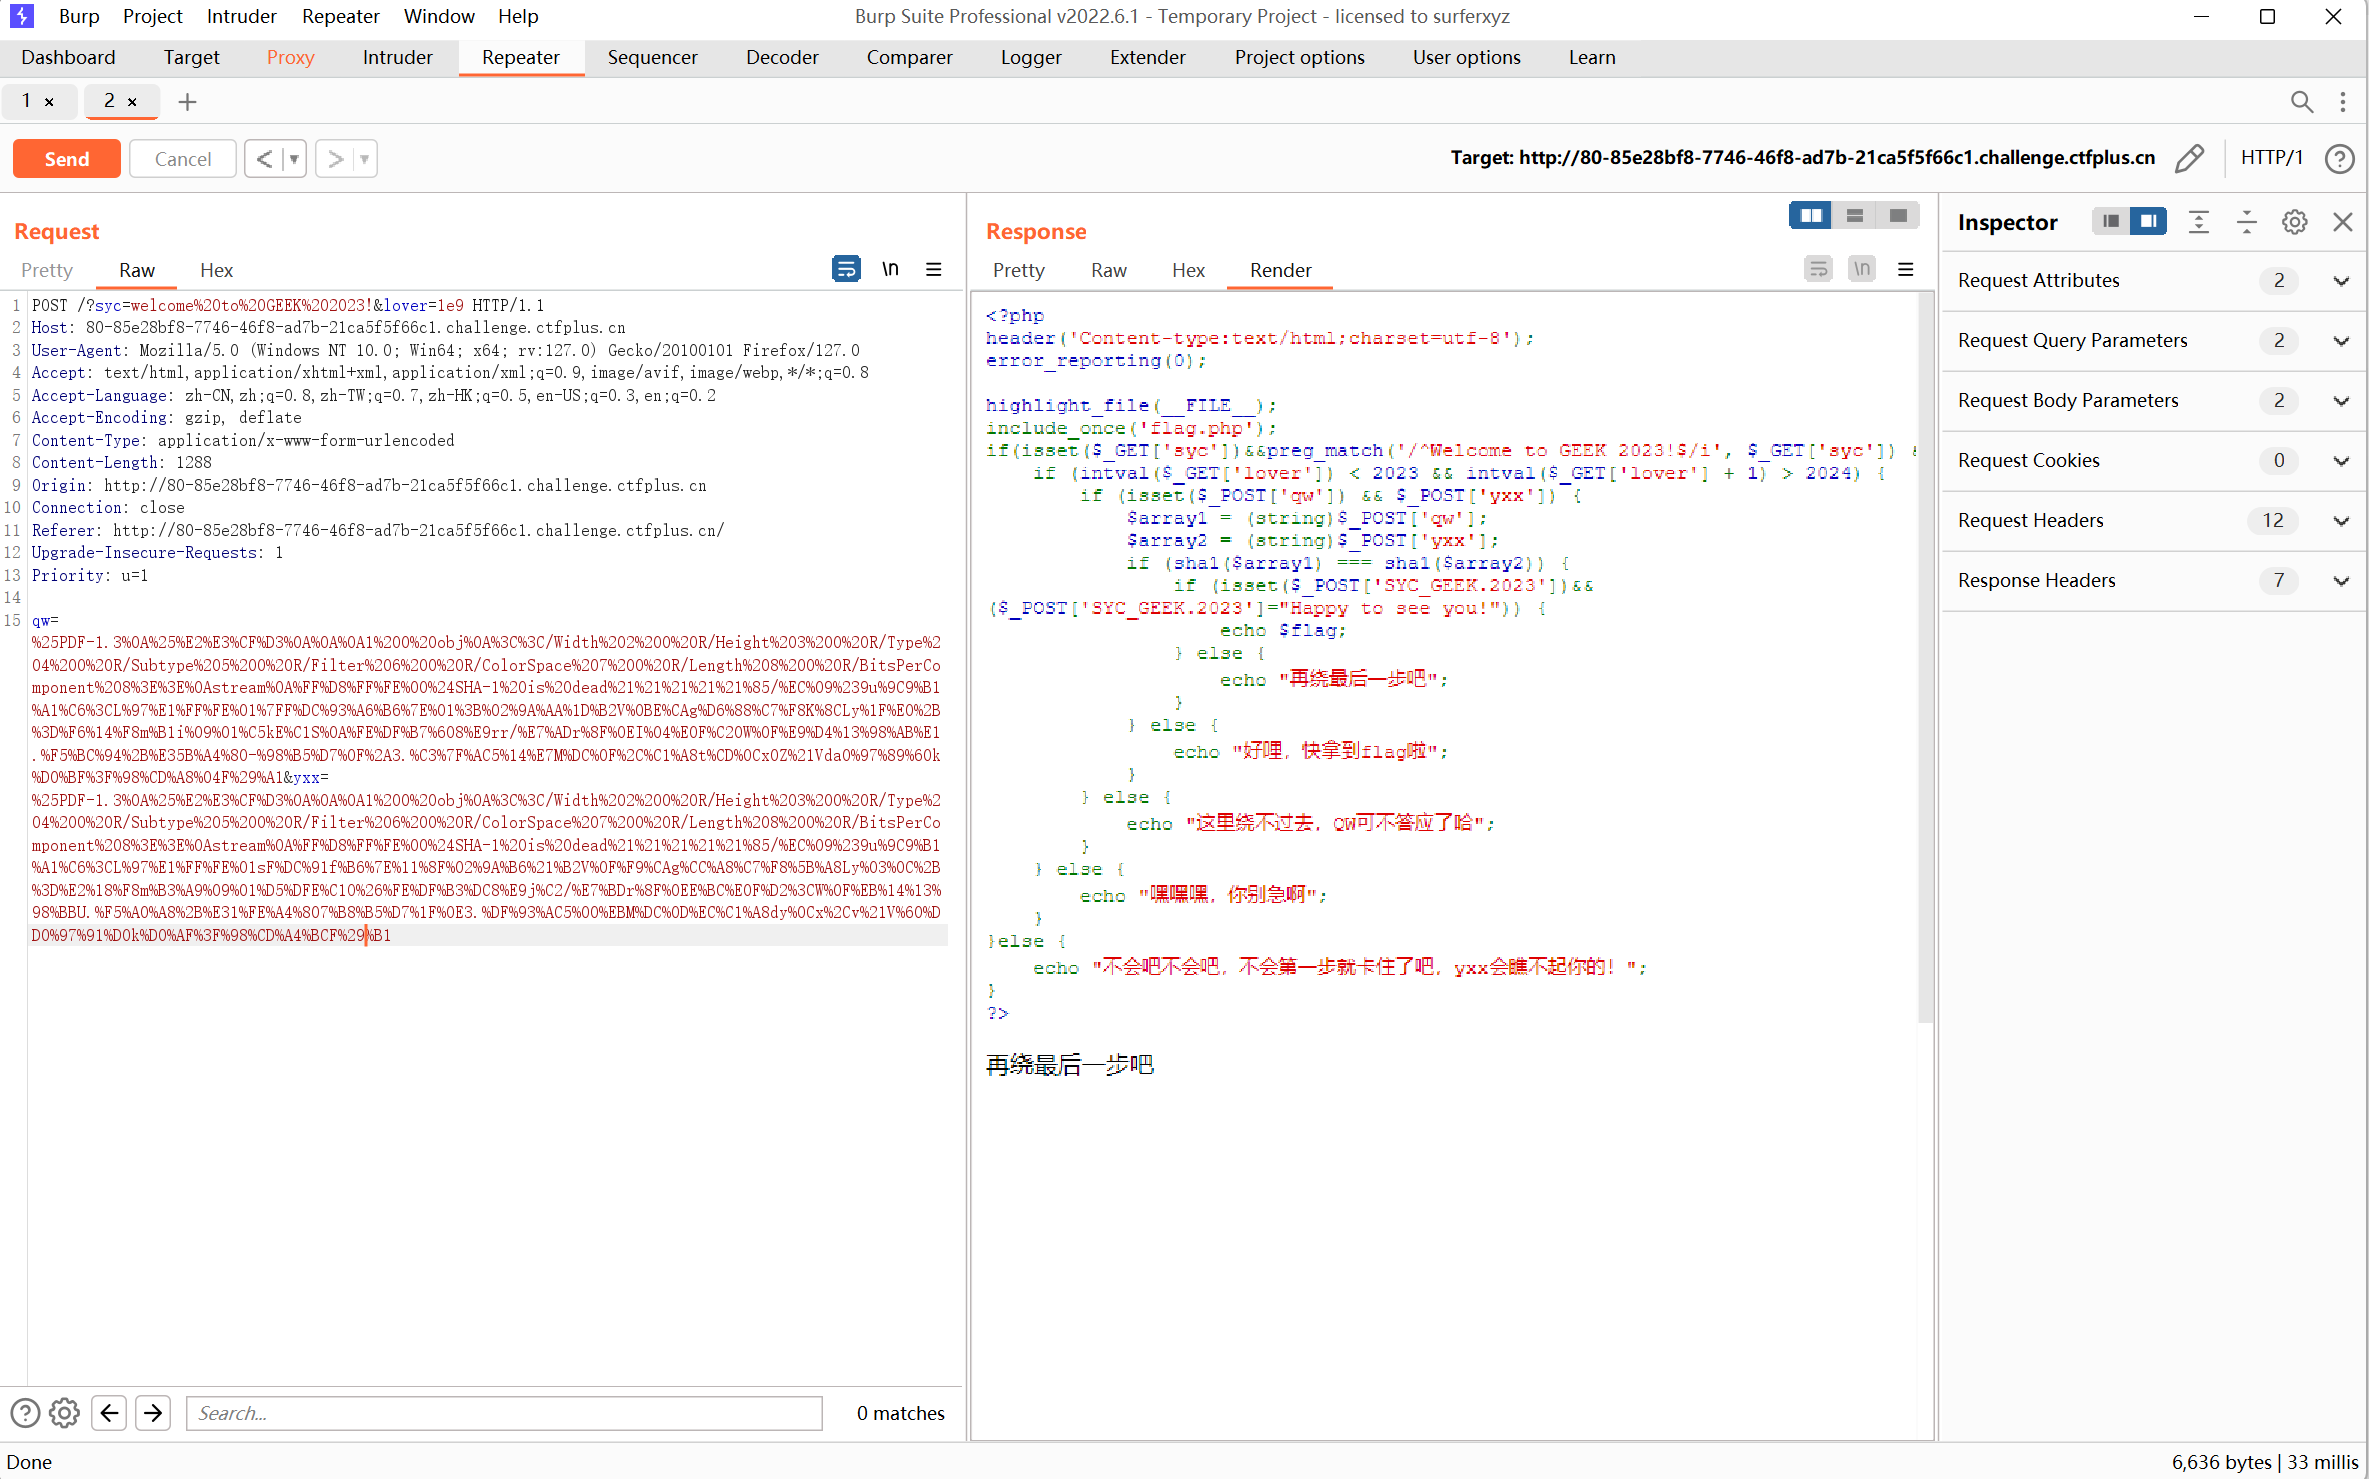The width and height of the screenshot is (2369, 1479).
Task: Go forward to next request in history
Action: click(x=335, y=159)
